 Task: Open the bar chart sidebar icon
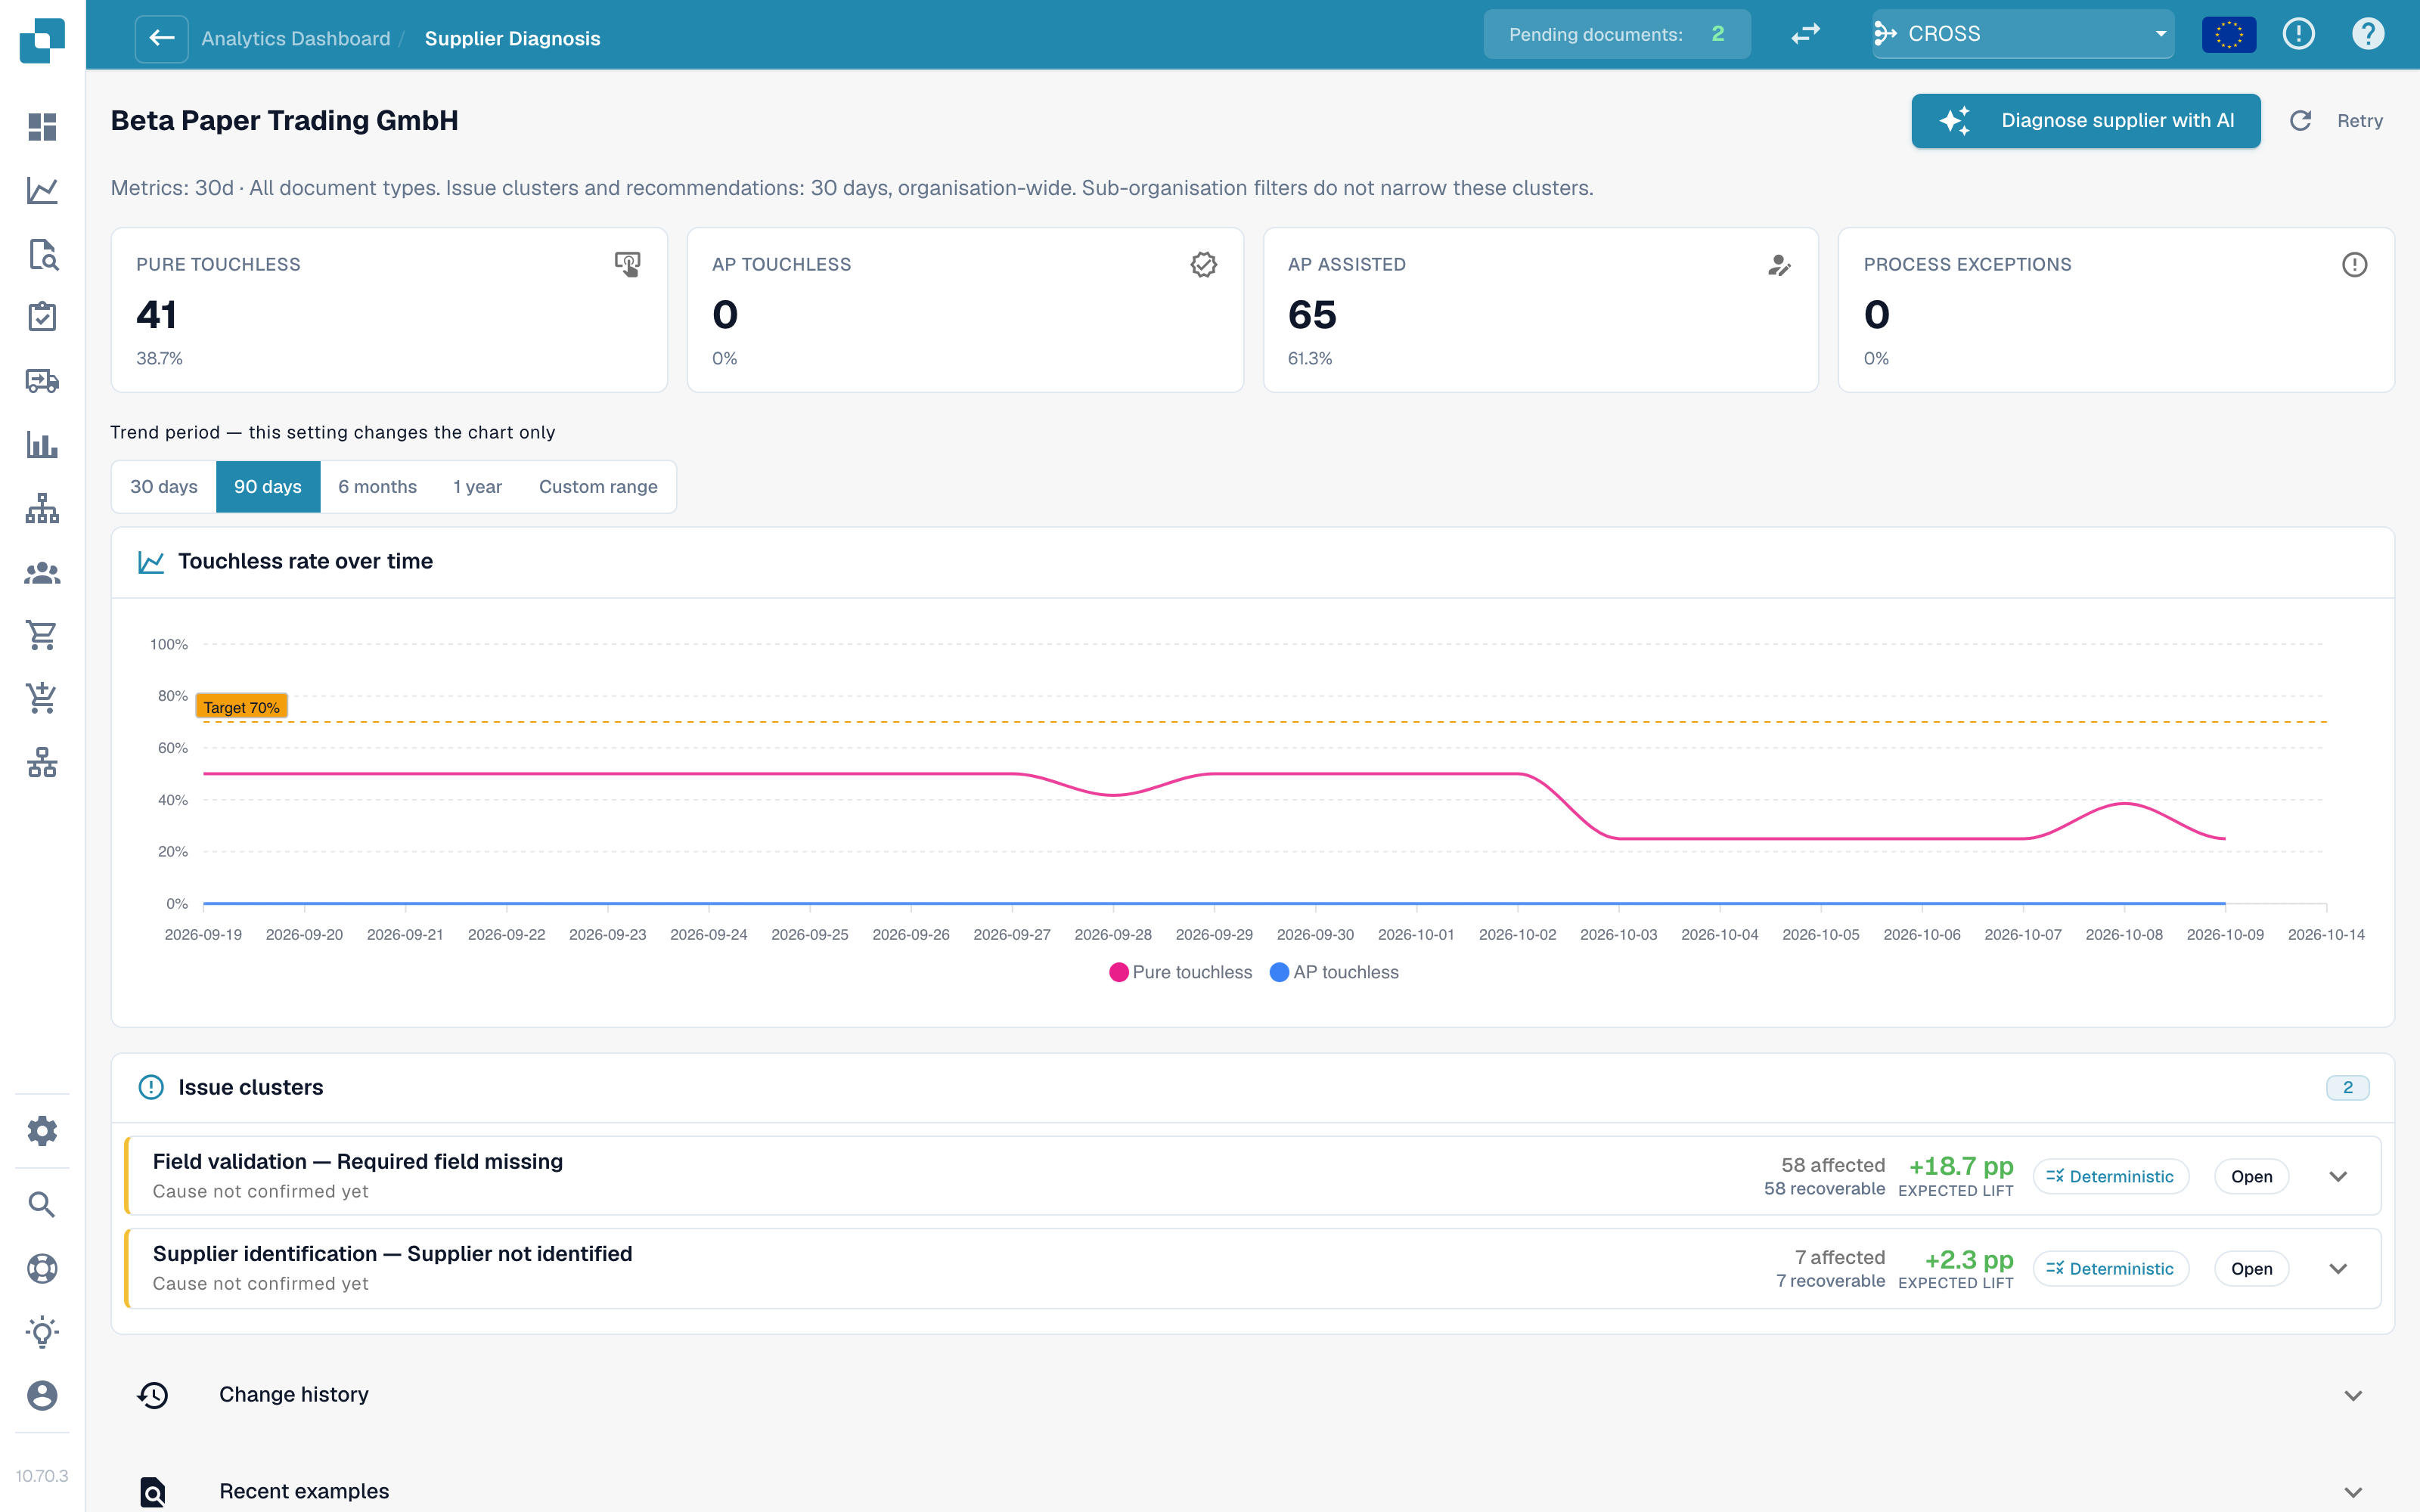click(42, 444)
